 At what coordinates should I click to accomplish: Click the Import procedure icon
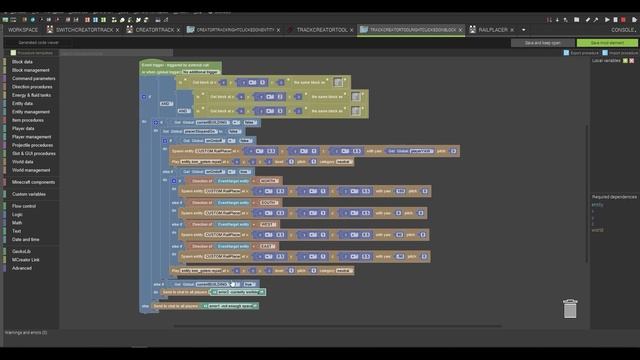pos(605,53)
